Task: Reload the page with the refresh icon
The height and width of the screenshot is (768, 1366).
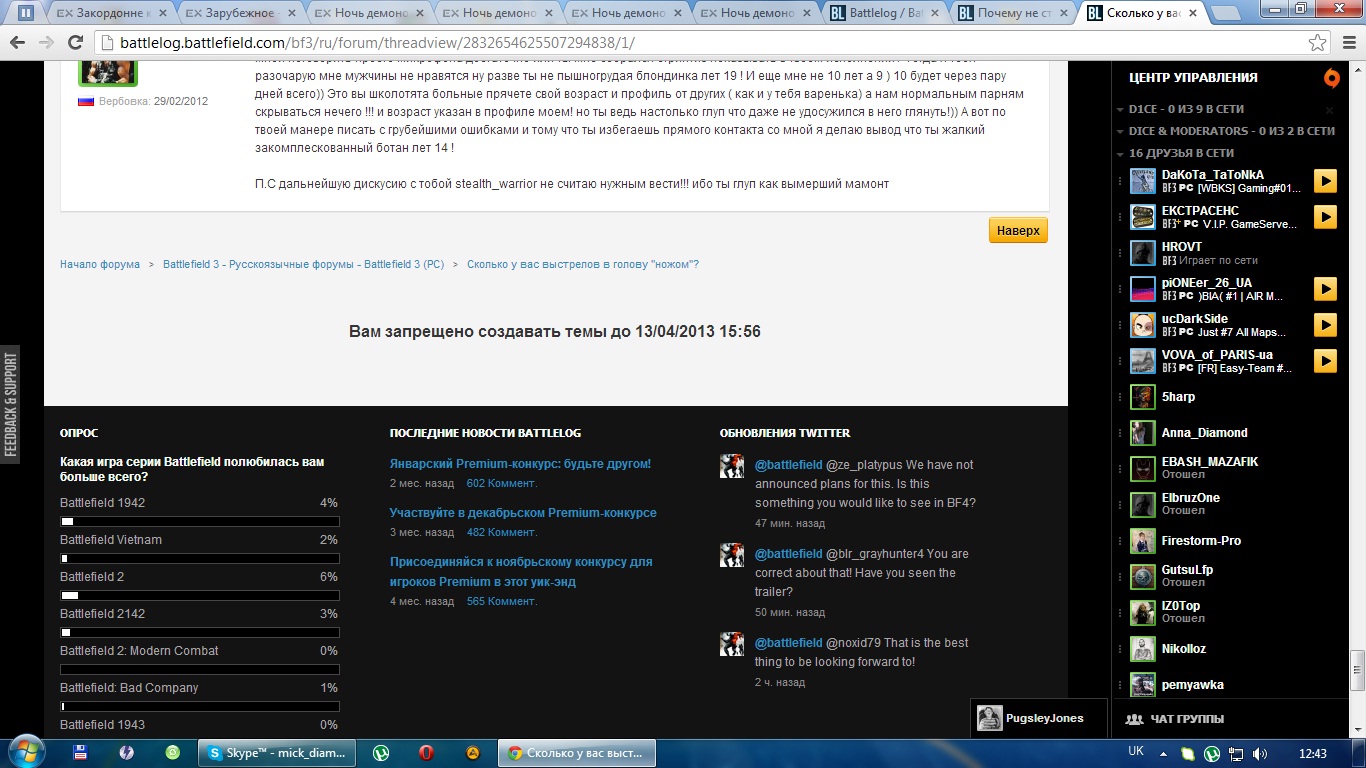Action: [75, 43]
